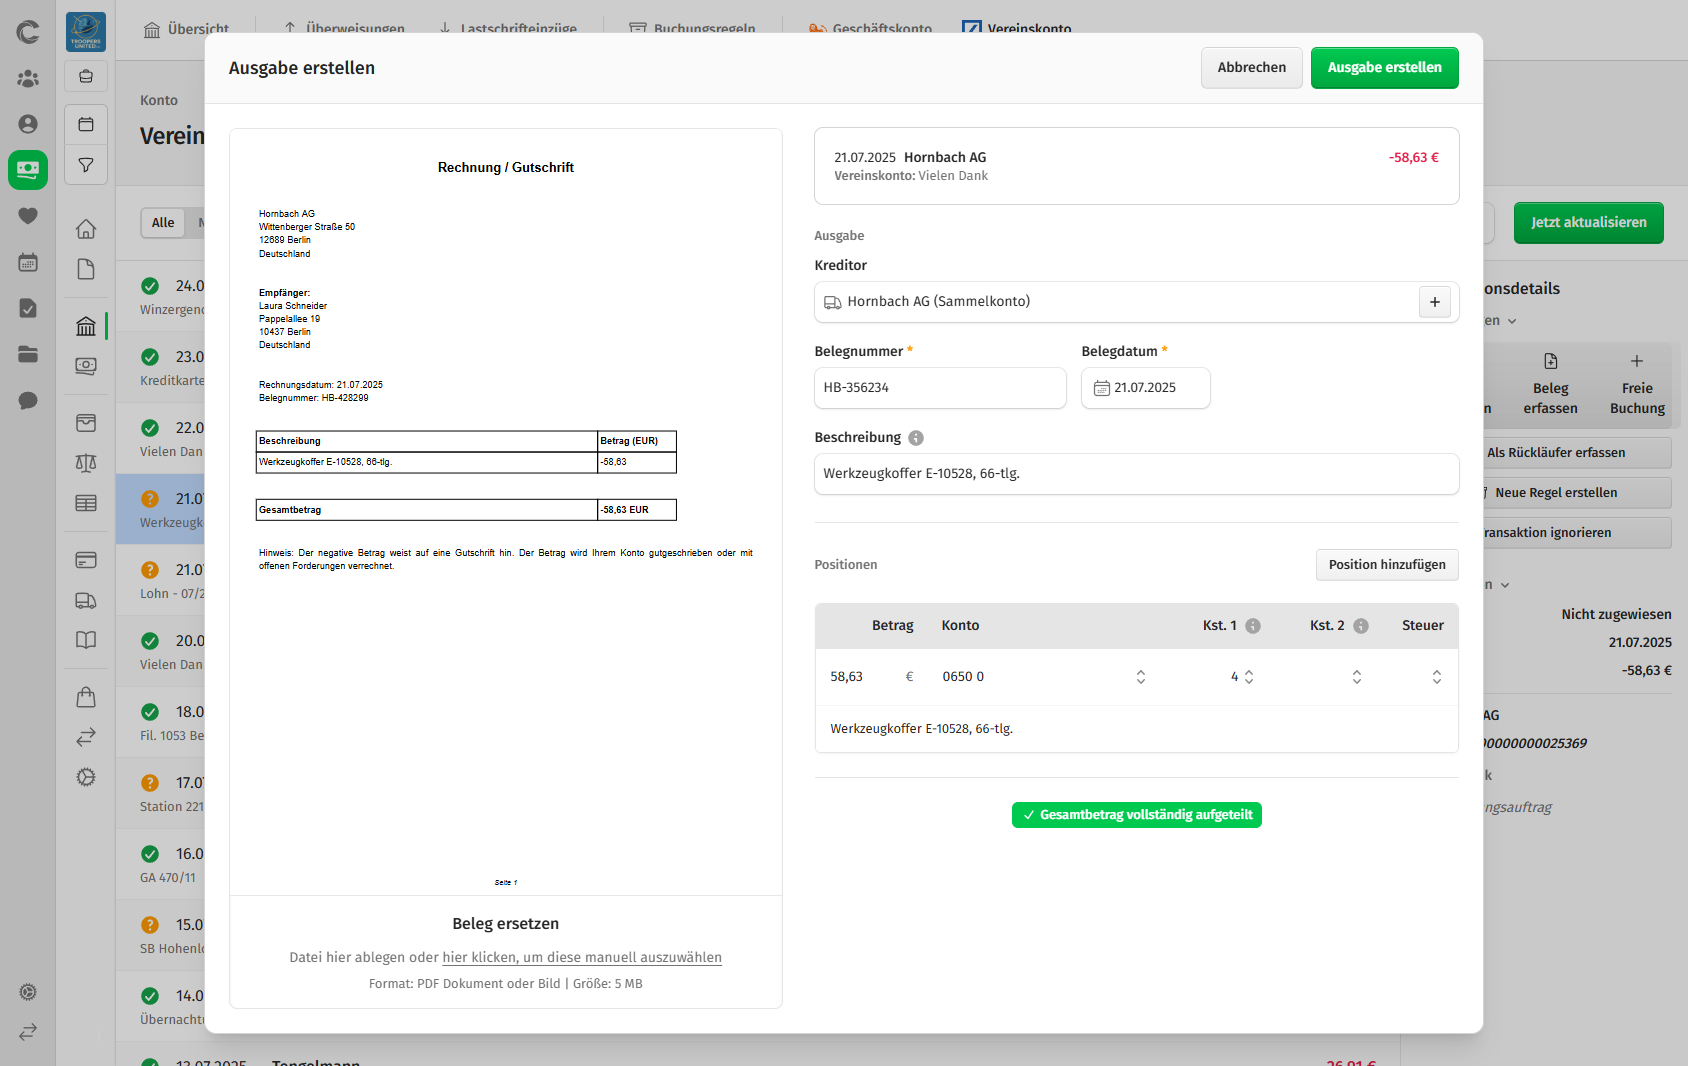Click the filter funnel icon in sidebar
The width and height of the screenshot is (1688, 1066).
point(86,165)
